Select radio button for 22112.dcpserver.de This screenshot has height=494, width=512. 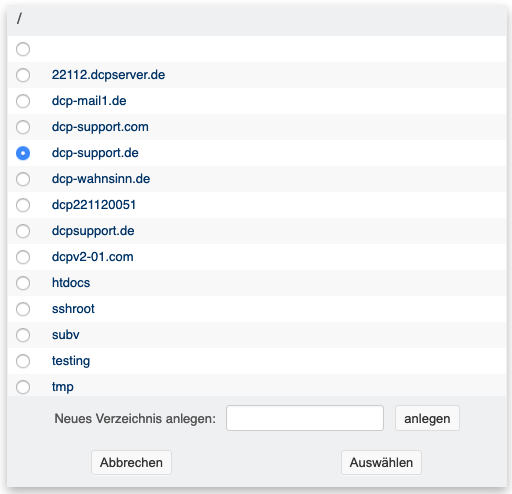pos(23,75)
